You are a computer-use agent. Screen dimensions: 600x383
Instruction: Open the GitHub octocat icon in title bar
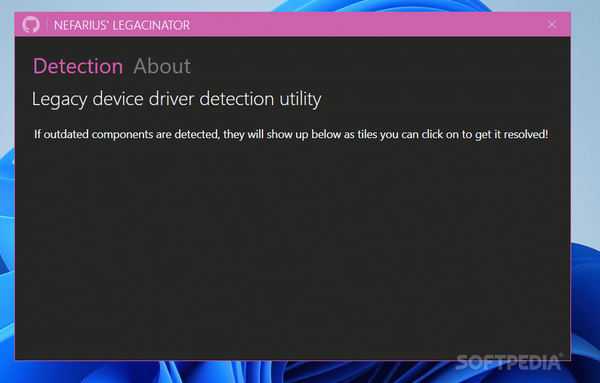coord(31,25)
